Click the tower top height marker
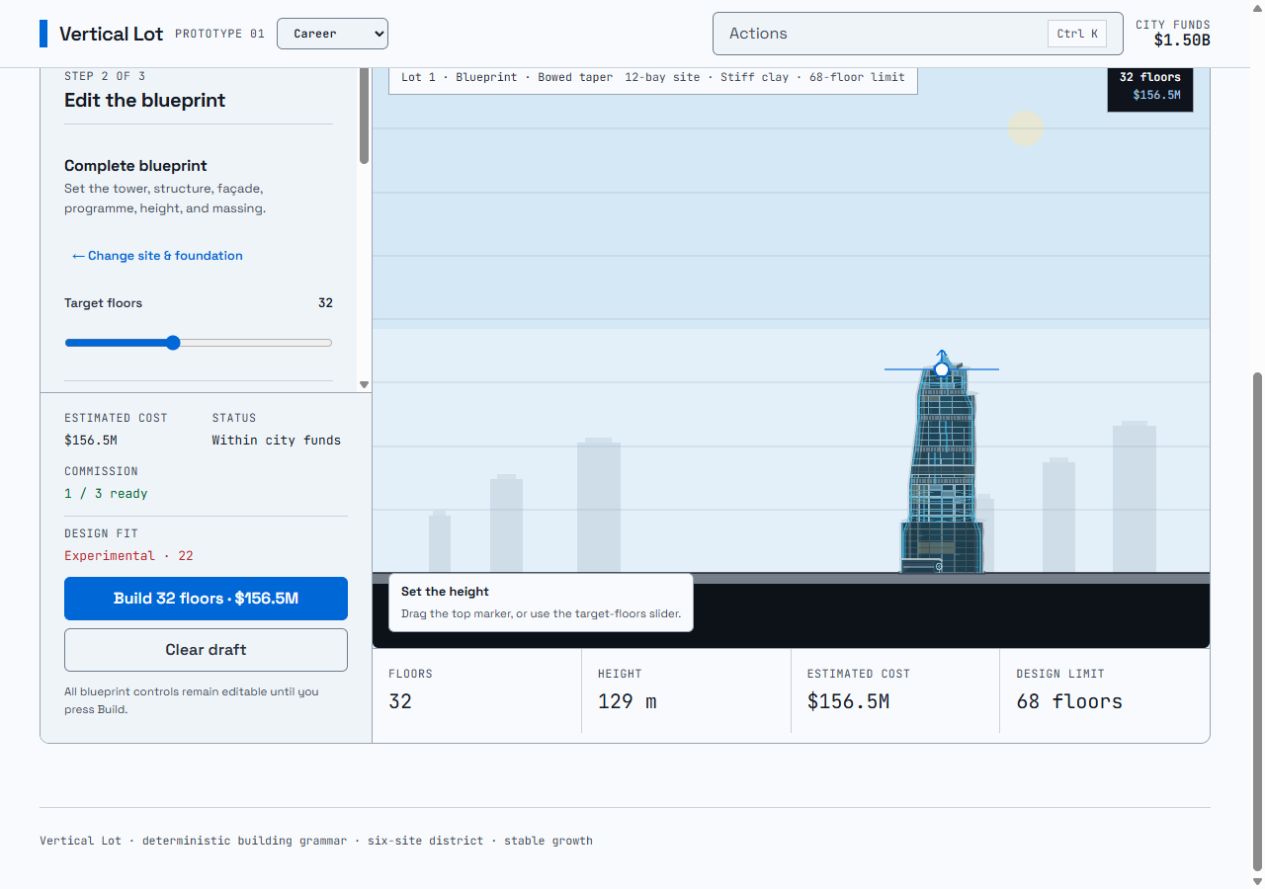Image resolution: width=1265 pixels, height=889 pixels. tap(941, 369)
